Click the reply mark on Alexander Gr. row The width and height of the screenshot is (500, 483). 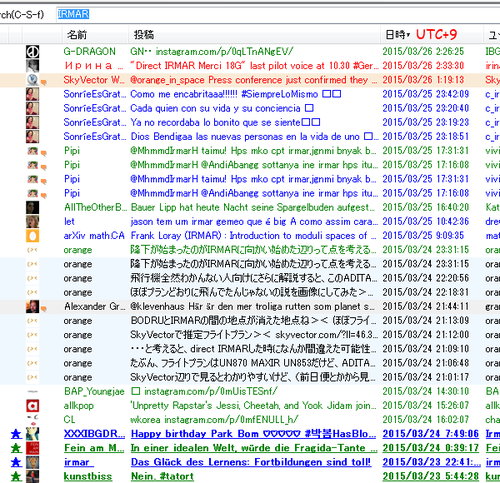point(43,309)
